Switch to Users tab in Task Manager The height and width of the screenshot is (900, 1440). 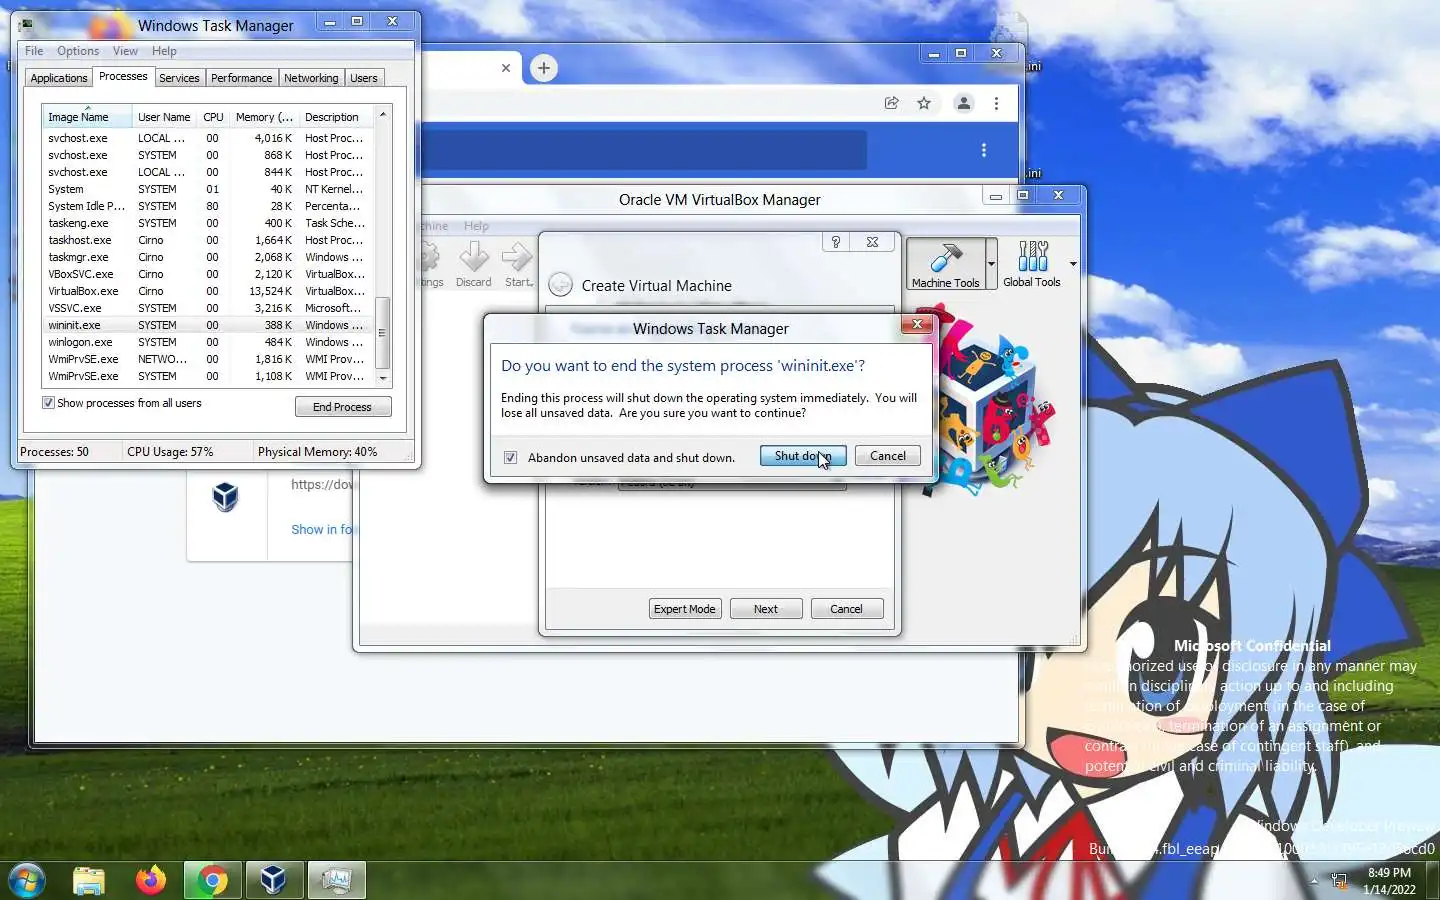pyautogui.click(x=364, y=78)
